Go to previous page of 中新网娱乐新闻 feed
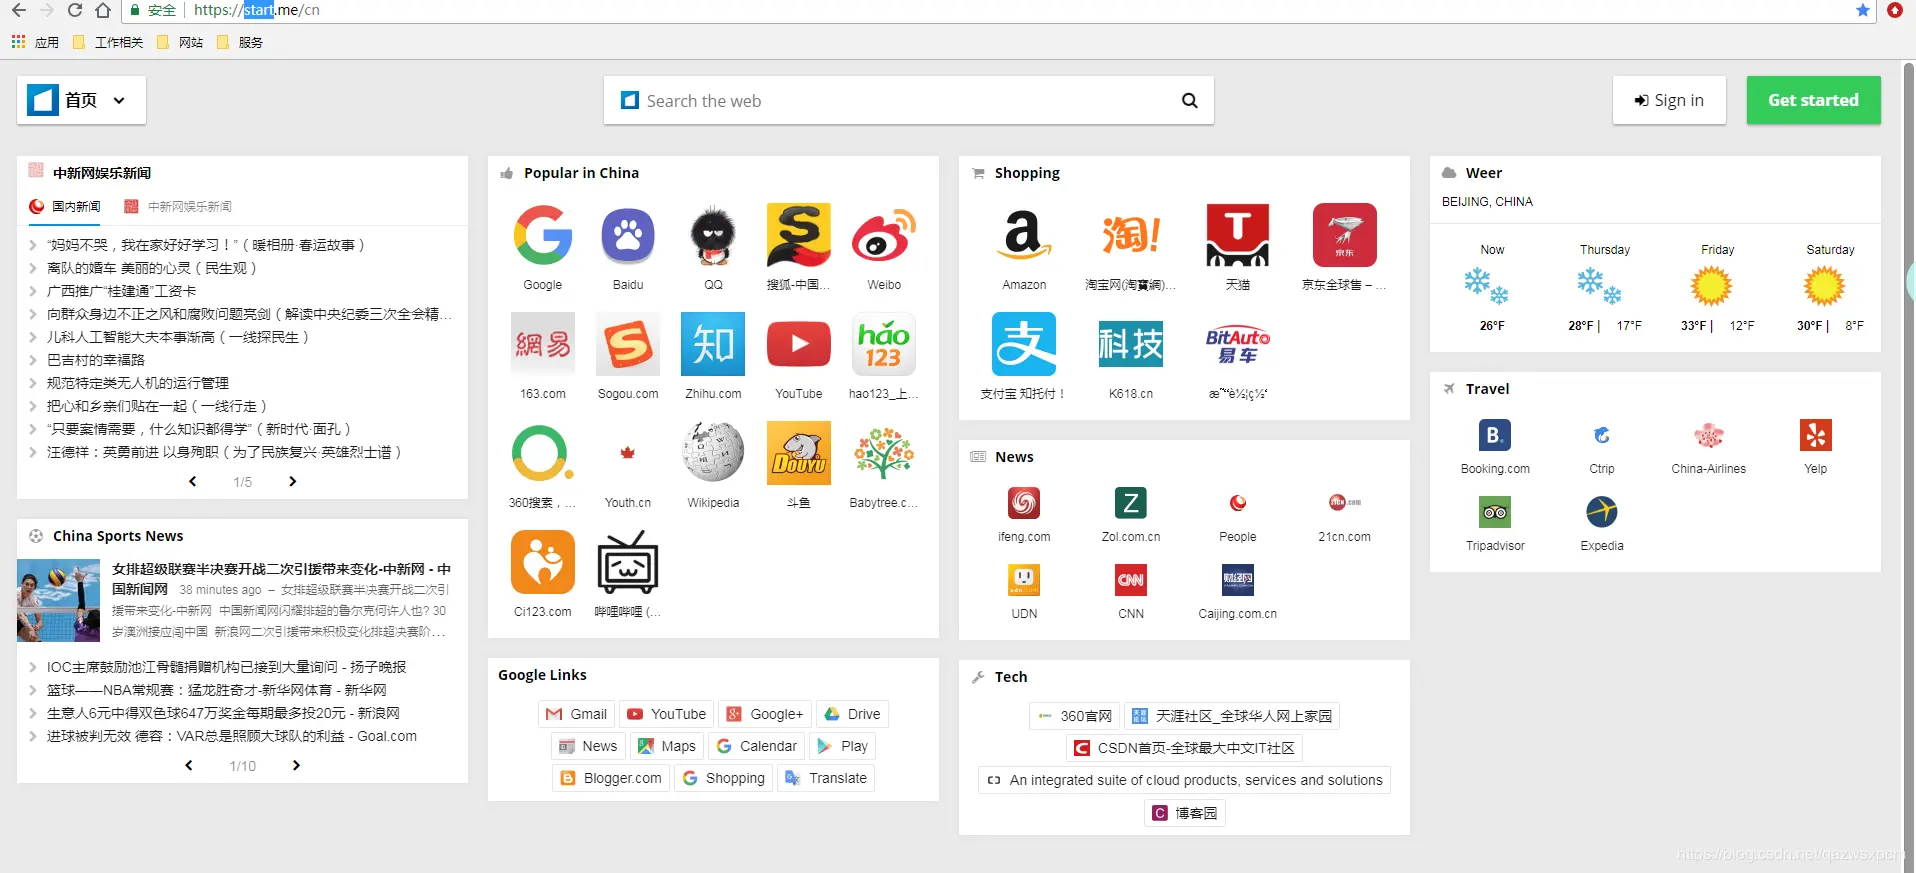The width and height of the screenshot is (1916, 873). pos(193,481)
